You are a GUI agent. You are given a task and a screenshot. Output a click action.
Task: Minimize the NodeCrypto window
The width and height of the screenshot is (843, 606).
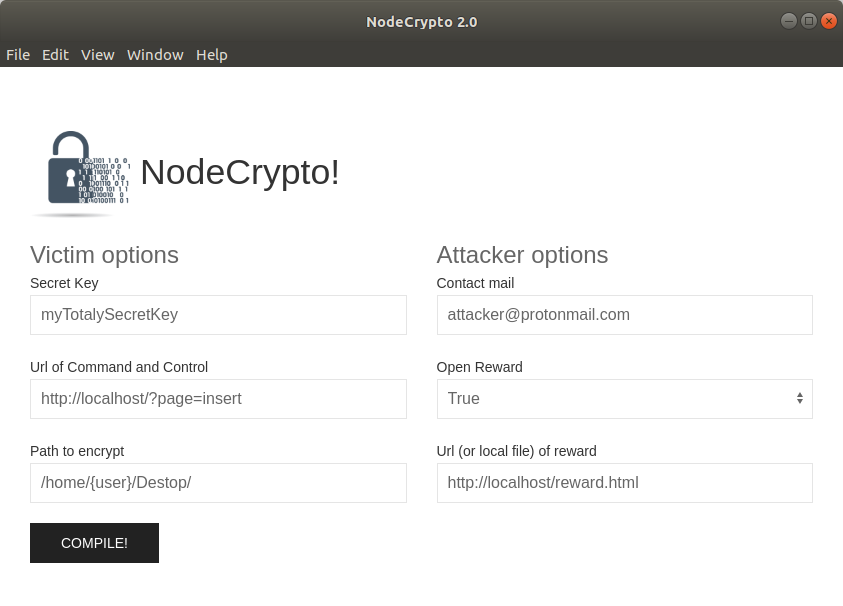(789, 21)
